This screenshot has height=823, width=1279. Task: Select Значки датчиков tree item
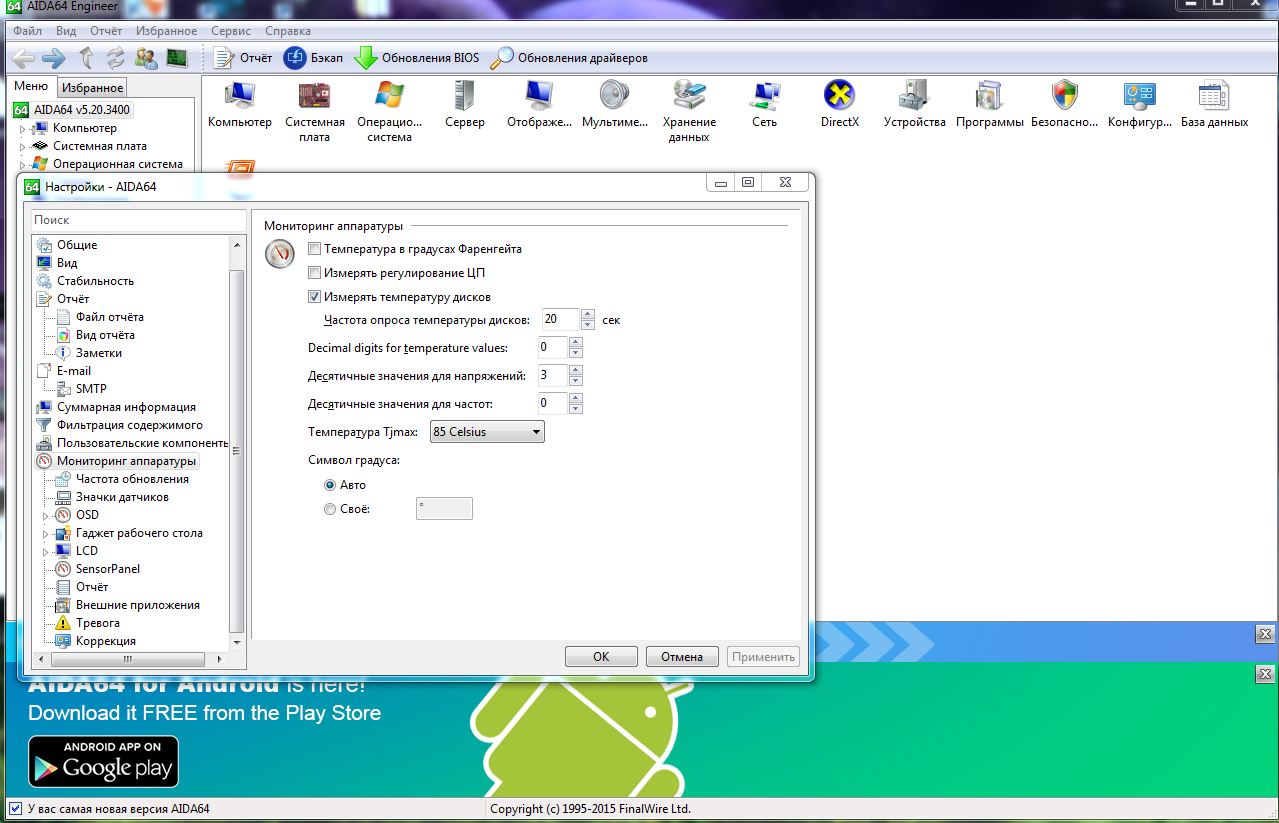122,497
